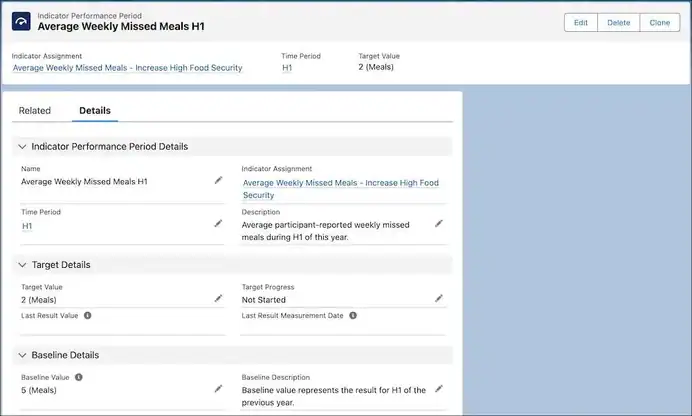Screen dimensions: 692x416
Task: Switch to the Related tab
Action: [35, 111]
